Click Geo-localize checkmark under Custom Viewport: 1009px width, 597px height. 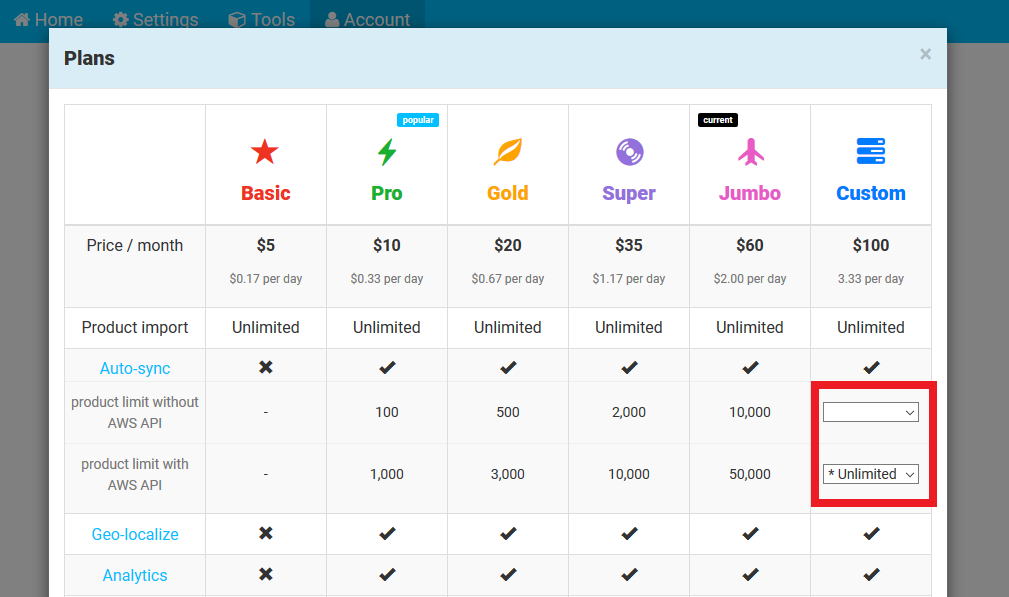coord(871,533)
